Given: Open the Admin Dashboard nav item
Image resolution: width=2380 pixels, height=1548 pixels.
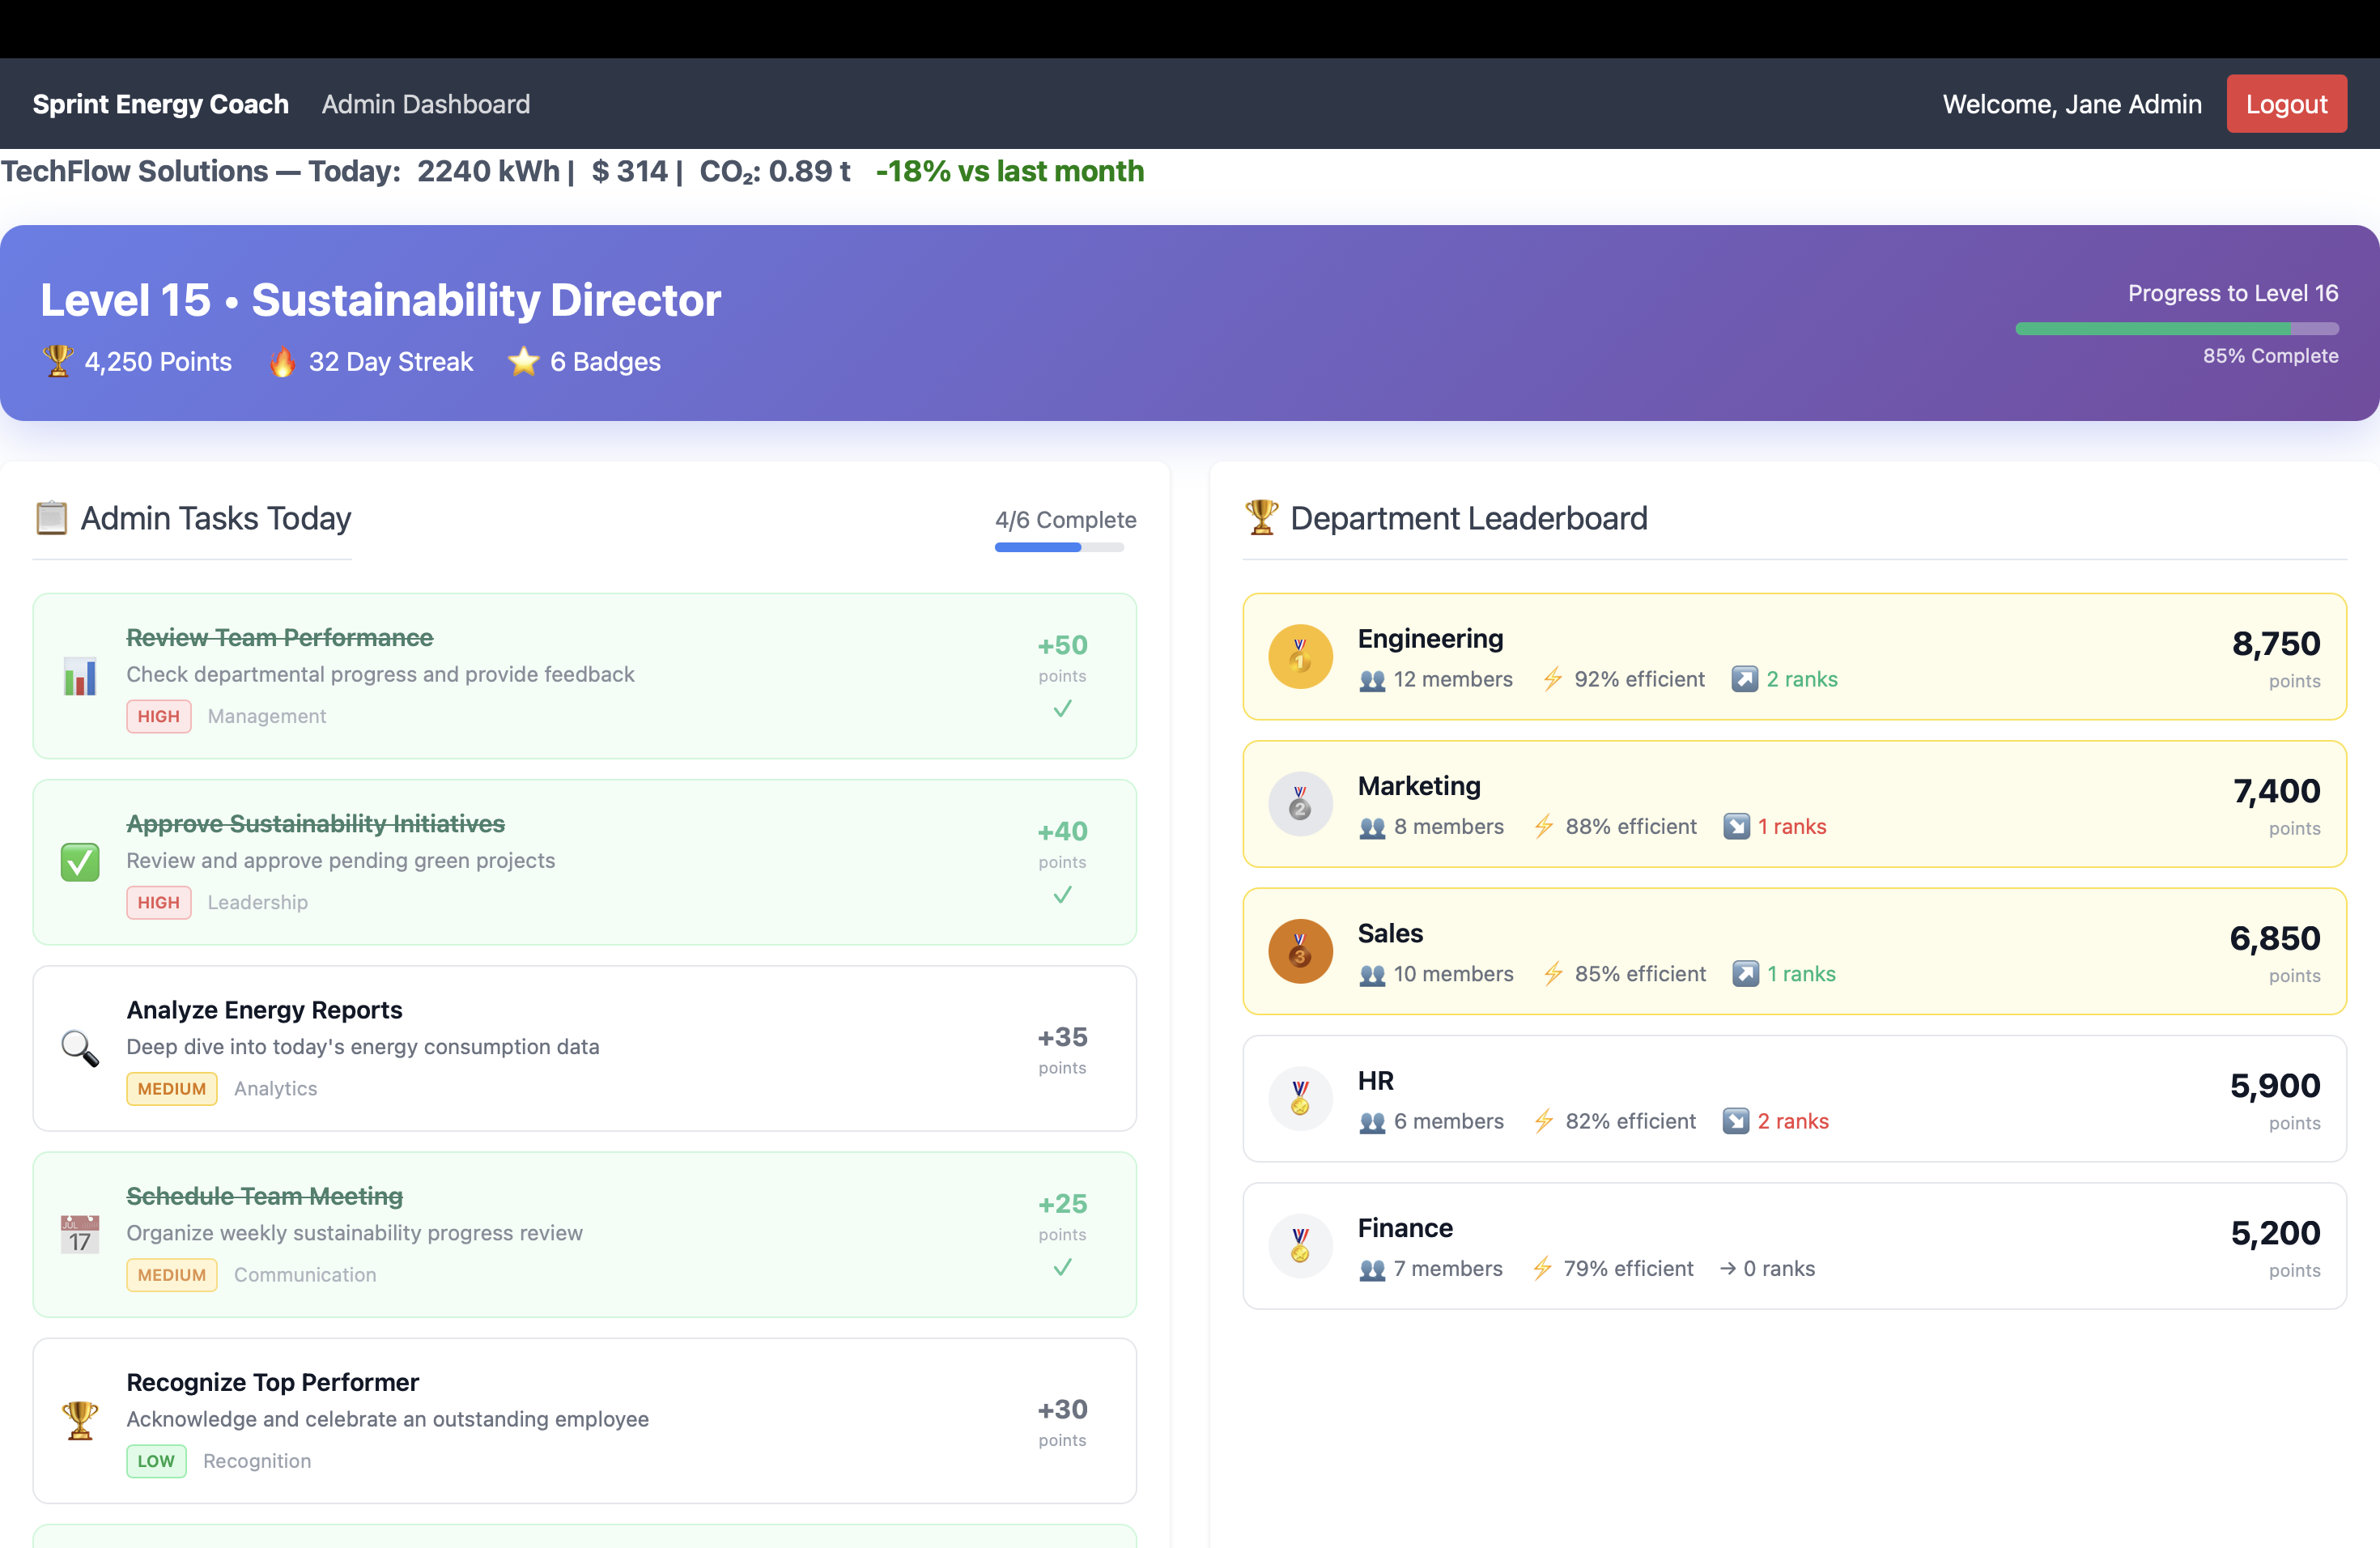Looking at the screenshot, I should click(426, 104).
